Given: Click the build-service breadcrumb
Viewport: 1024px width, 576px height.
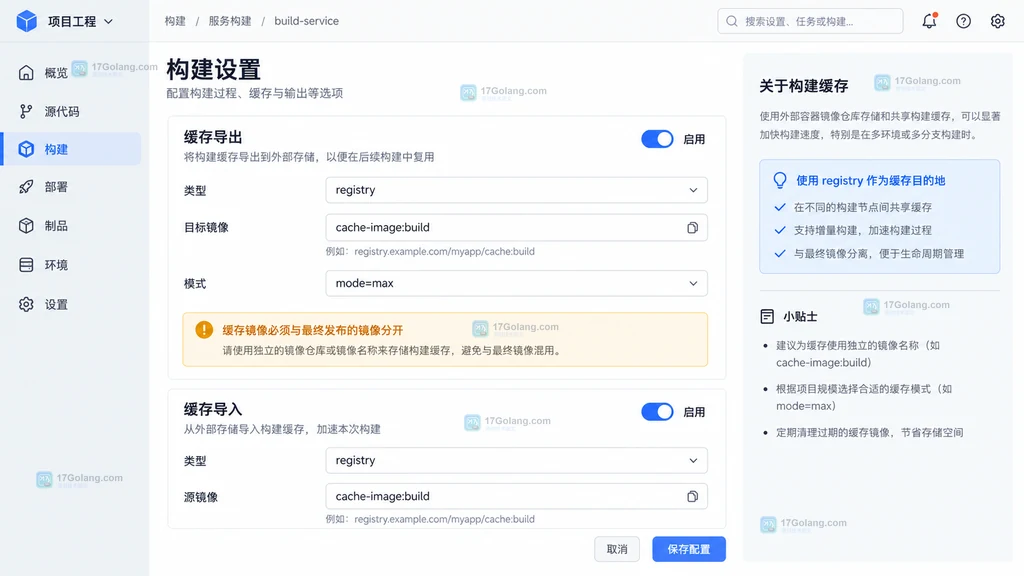Looking at the screenshot, I should coord(306,21).
